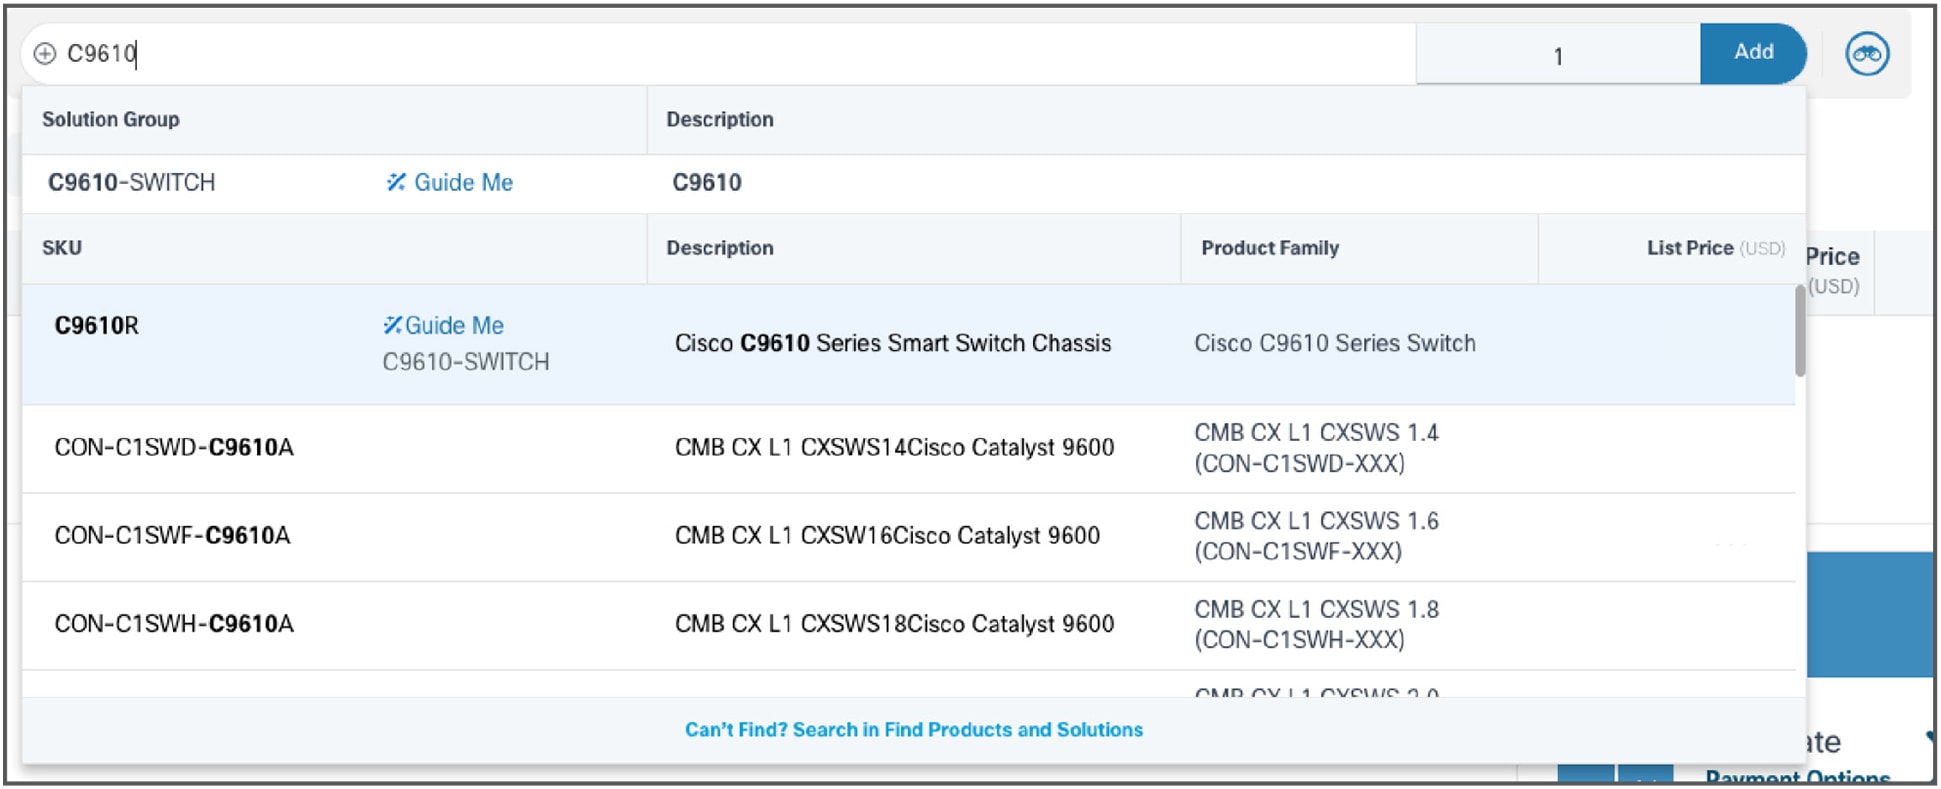1941x789 pixels.
Task: Click CMB CX L1 CXSW16Cisco Catalyst 9600 description
Action: click(887, 535)
